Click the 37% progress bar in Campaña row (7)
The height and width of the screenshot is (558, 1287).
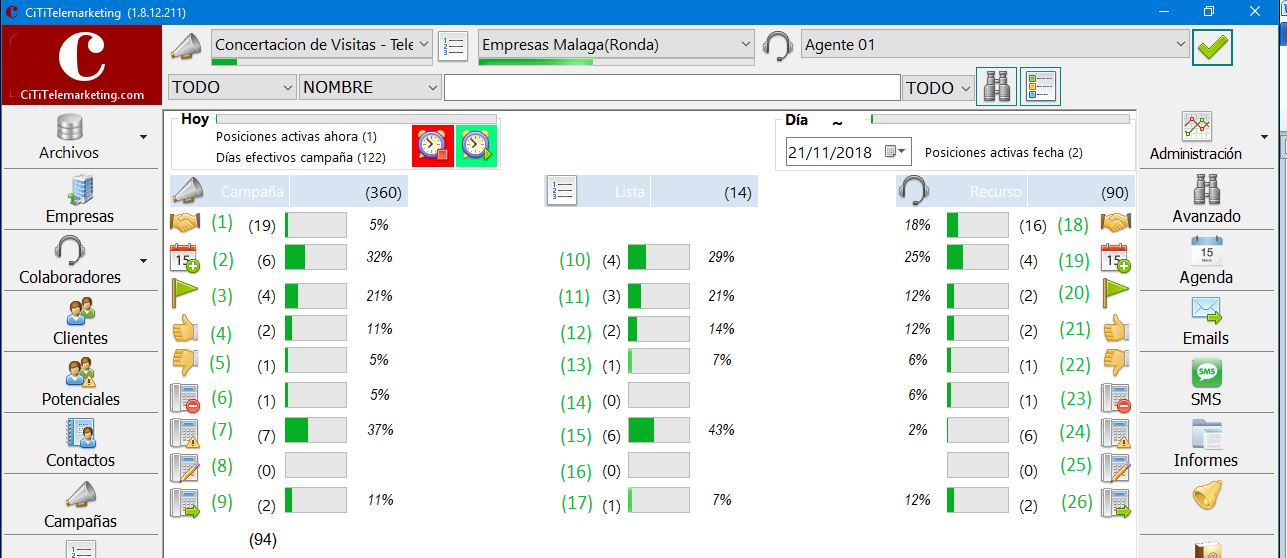point(316,431)
